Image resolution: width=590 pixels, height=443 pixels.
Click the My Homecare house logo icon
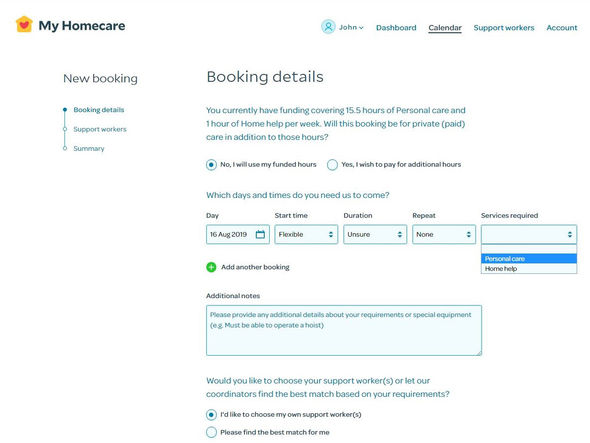tap(24, 24)
